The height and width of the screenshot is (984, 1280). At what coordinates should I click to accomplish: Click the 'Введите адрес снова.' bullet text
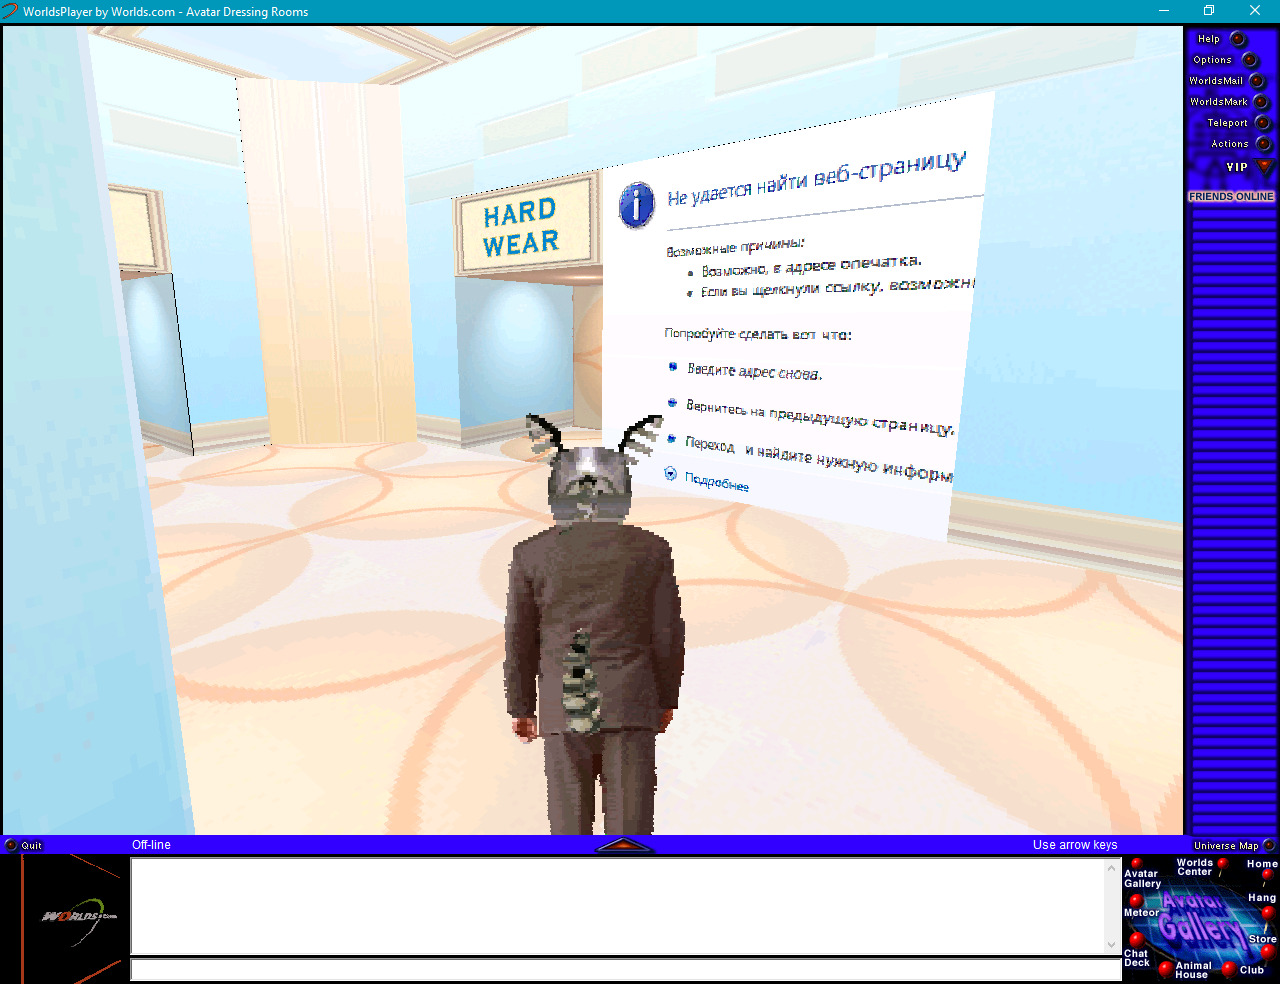coord(755,371)
